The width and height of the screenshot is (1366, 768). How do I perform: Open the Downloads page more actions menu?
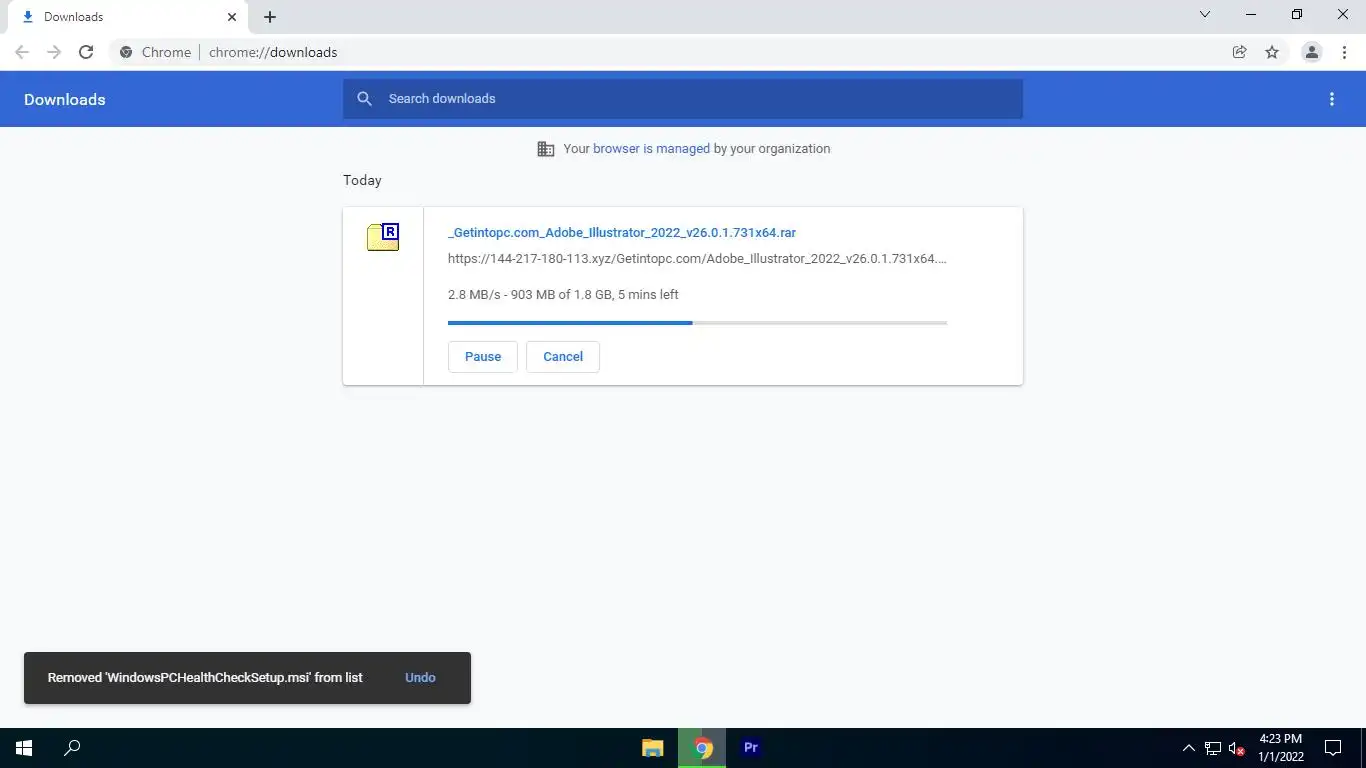[x=1332, y=99]
